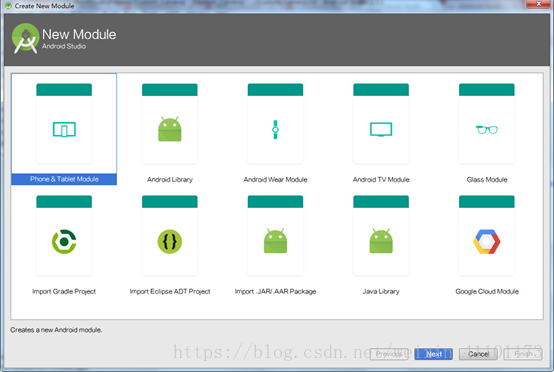Image resolution: width=554 pixels, height=372 pixels.
Task: Choose the Android Library robot icon
Action: point(170,129)
